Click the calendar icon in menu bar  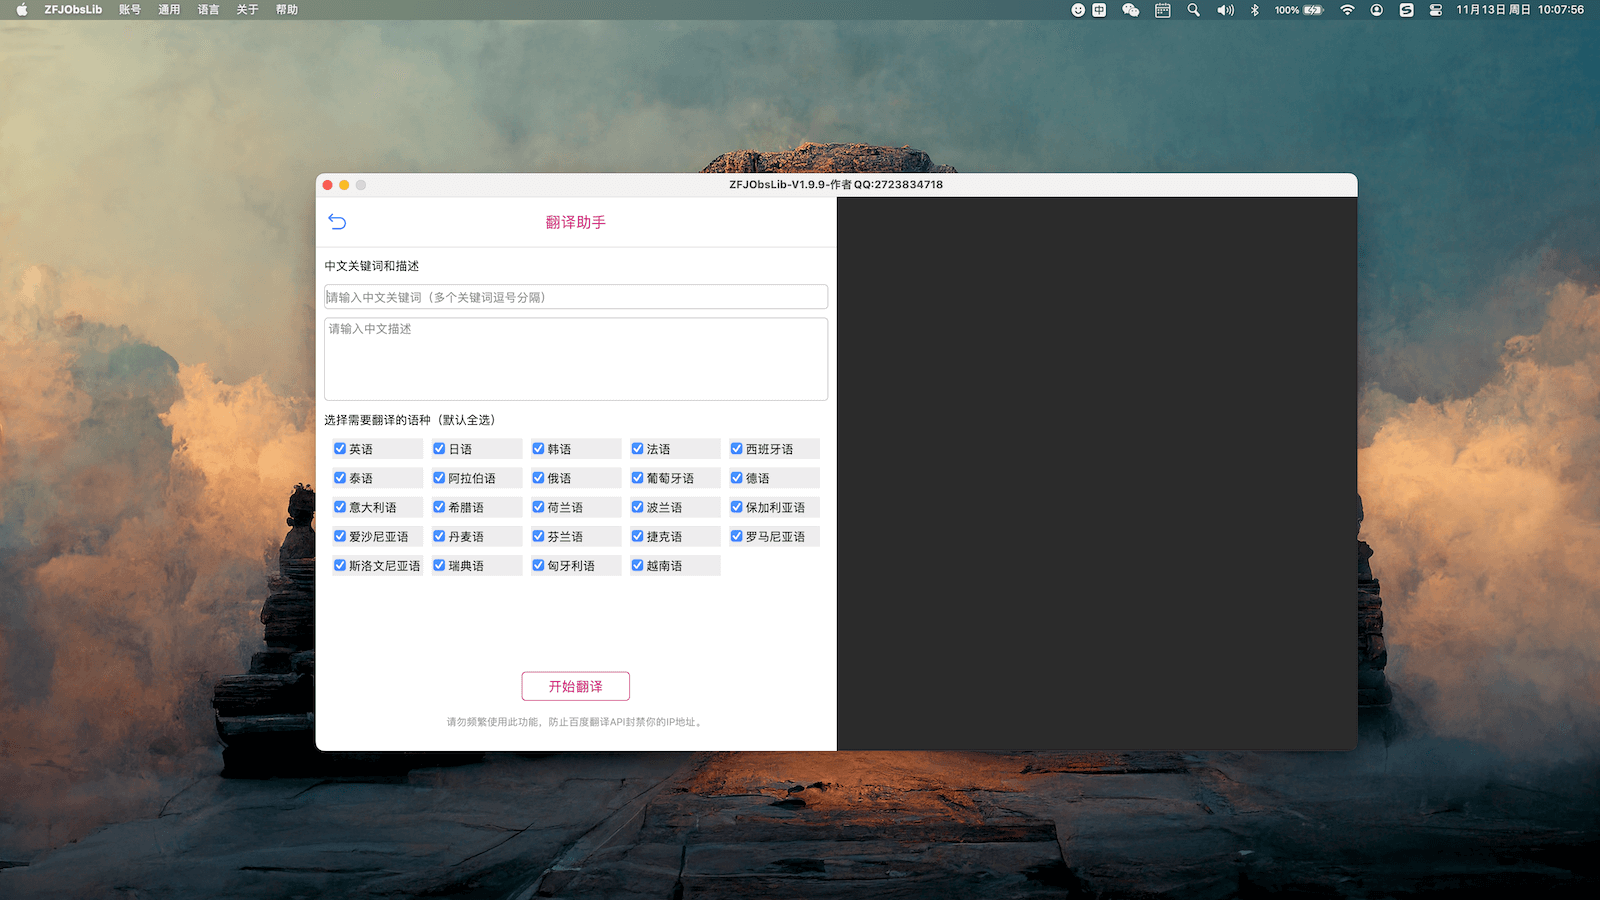tap(1162, 10)
